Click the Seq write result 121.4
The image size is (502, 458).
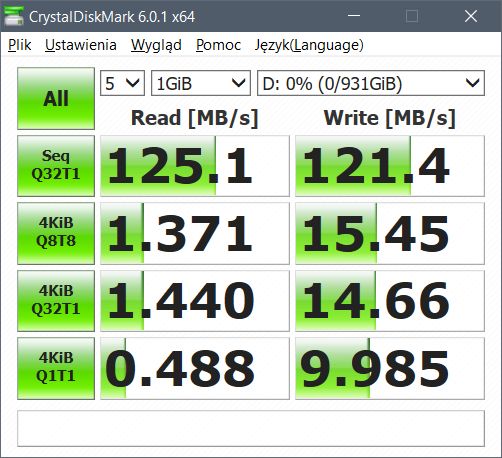coord(390,166)
